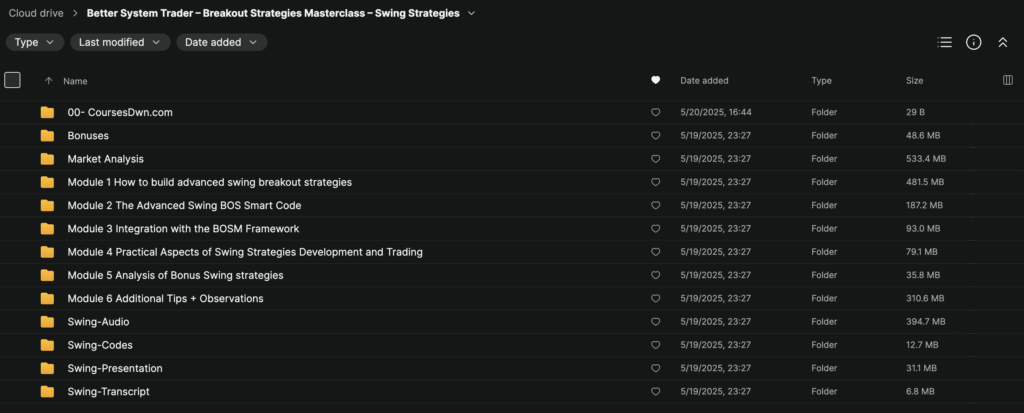Open the column settings icon
The width and height of the screenshot is (1024, 413).
click(x=1008, y=80)
